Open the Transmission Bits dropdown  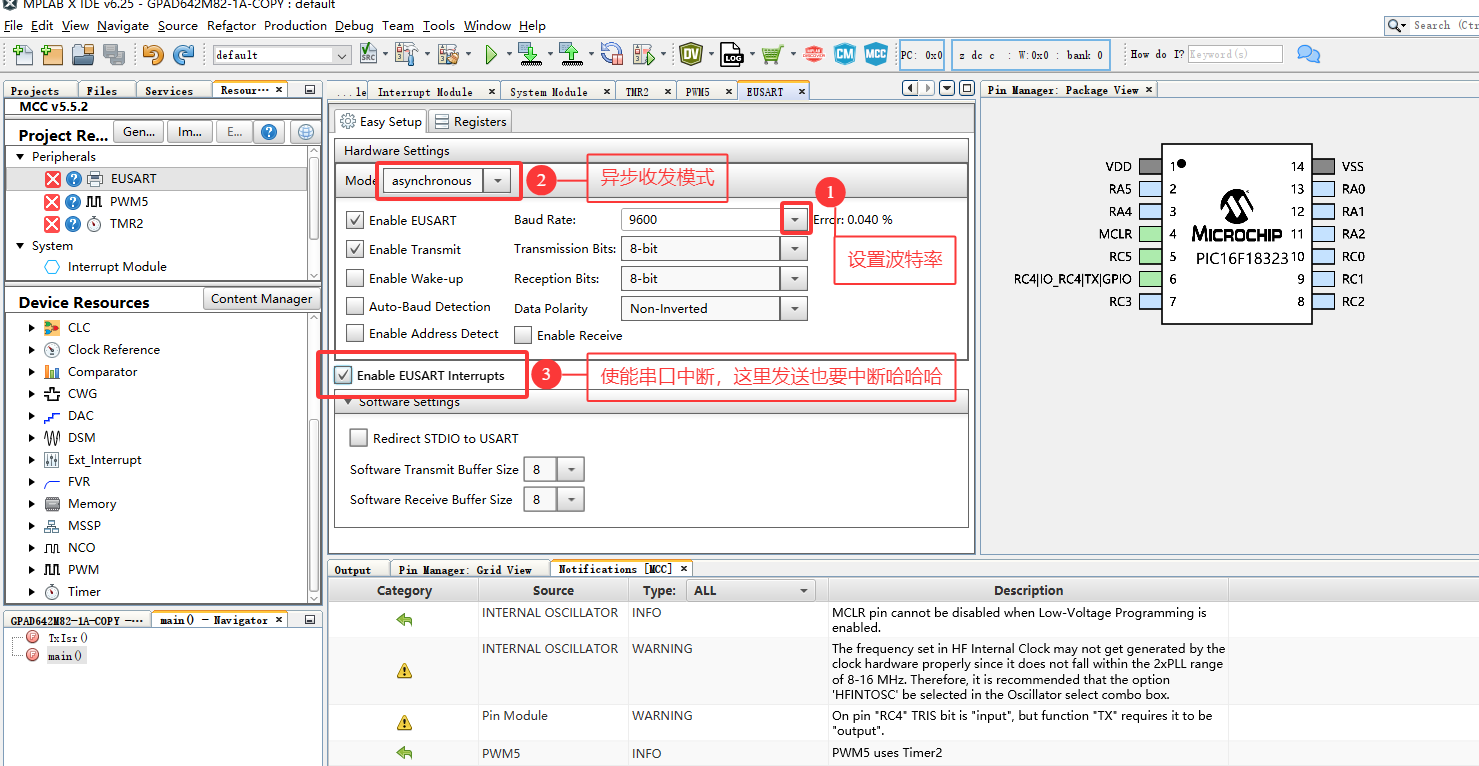tap(795, 249)
